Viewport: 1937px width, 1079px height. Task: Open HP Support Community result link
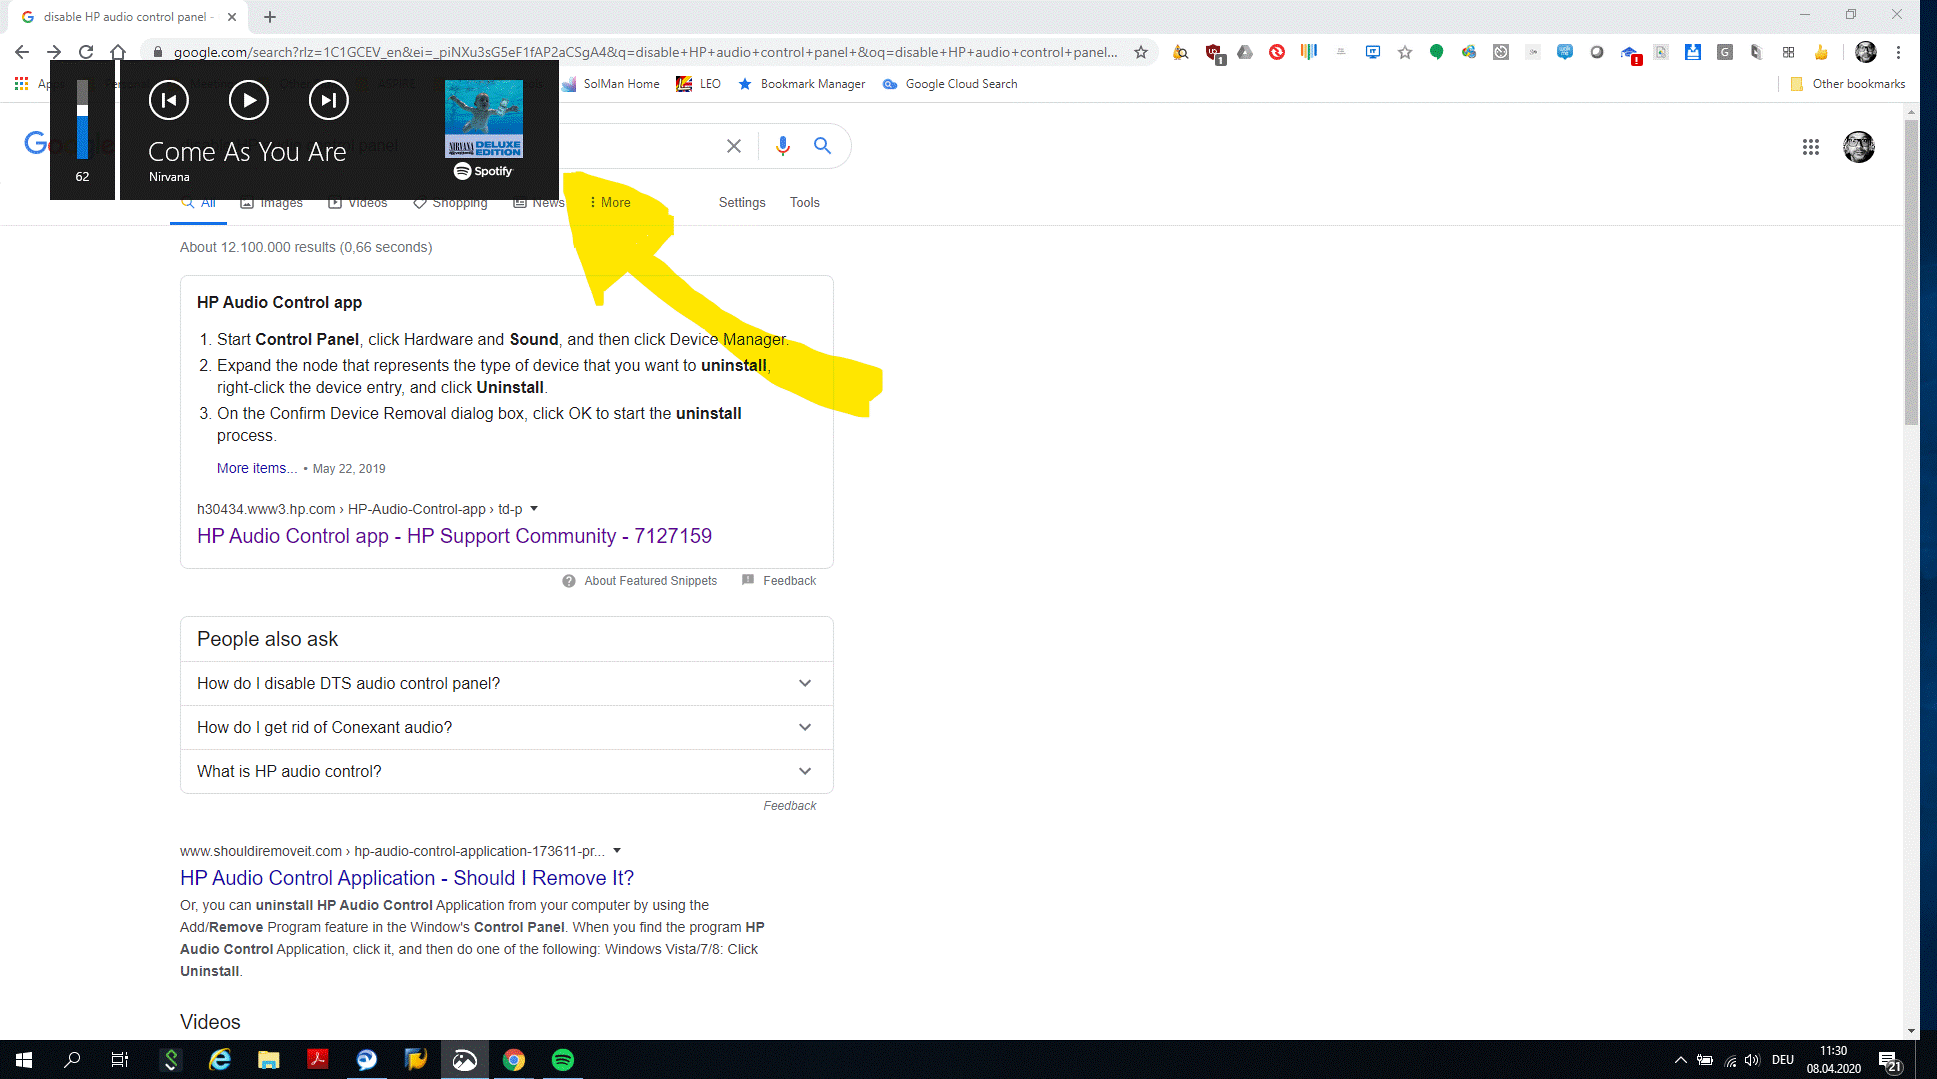click(x=454, y=536)
